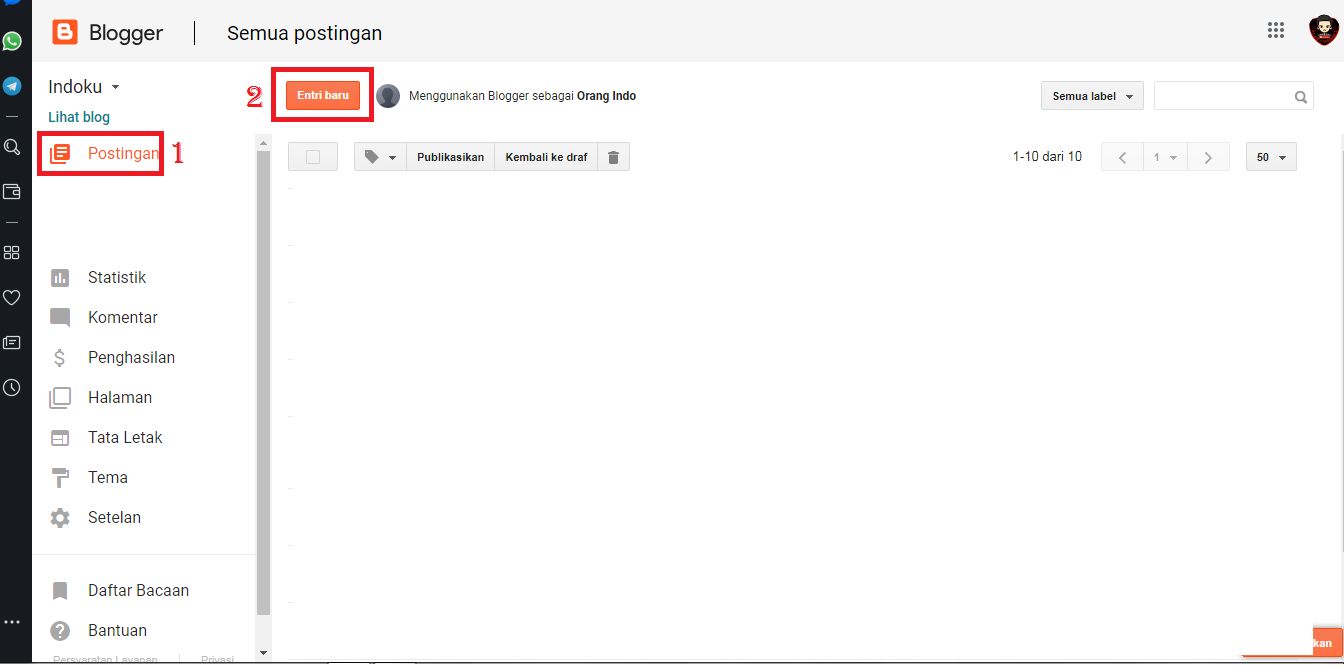Open the Google apps grid

[x=1276, y=30]
